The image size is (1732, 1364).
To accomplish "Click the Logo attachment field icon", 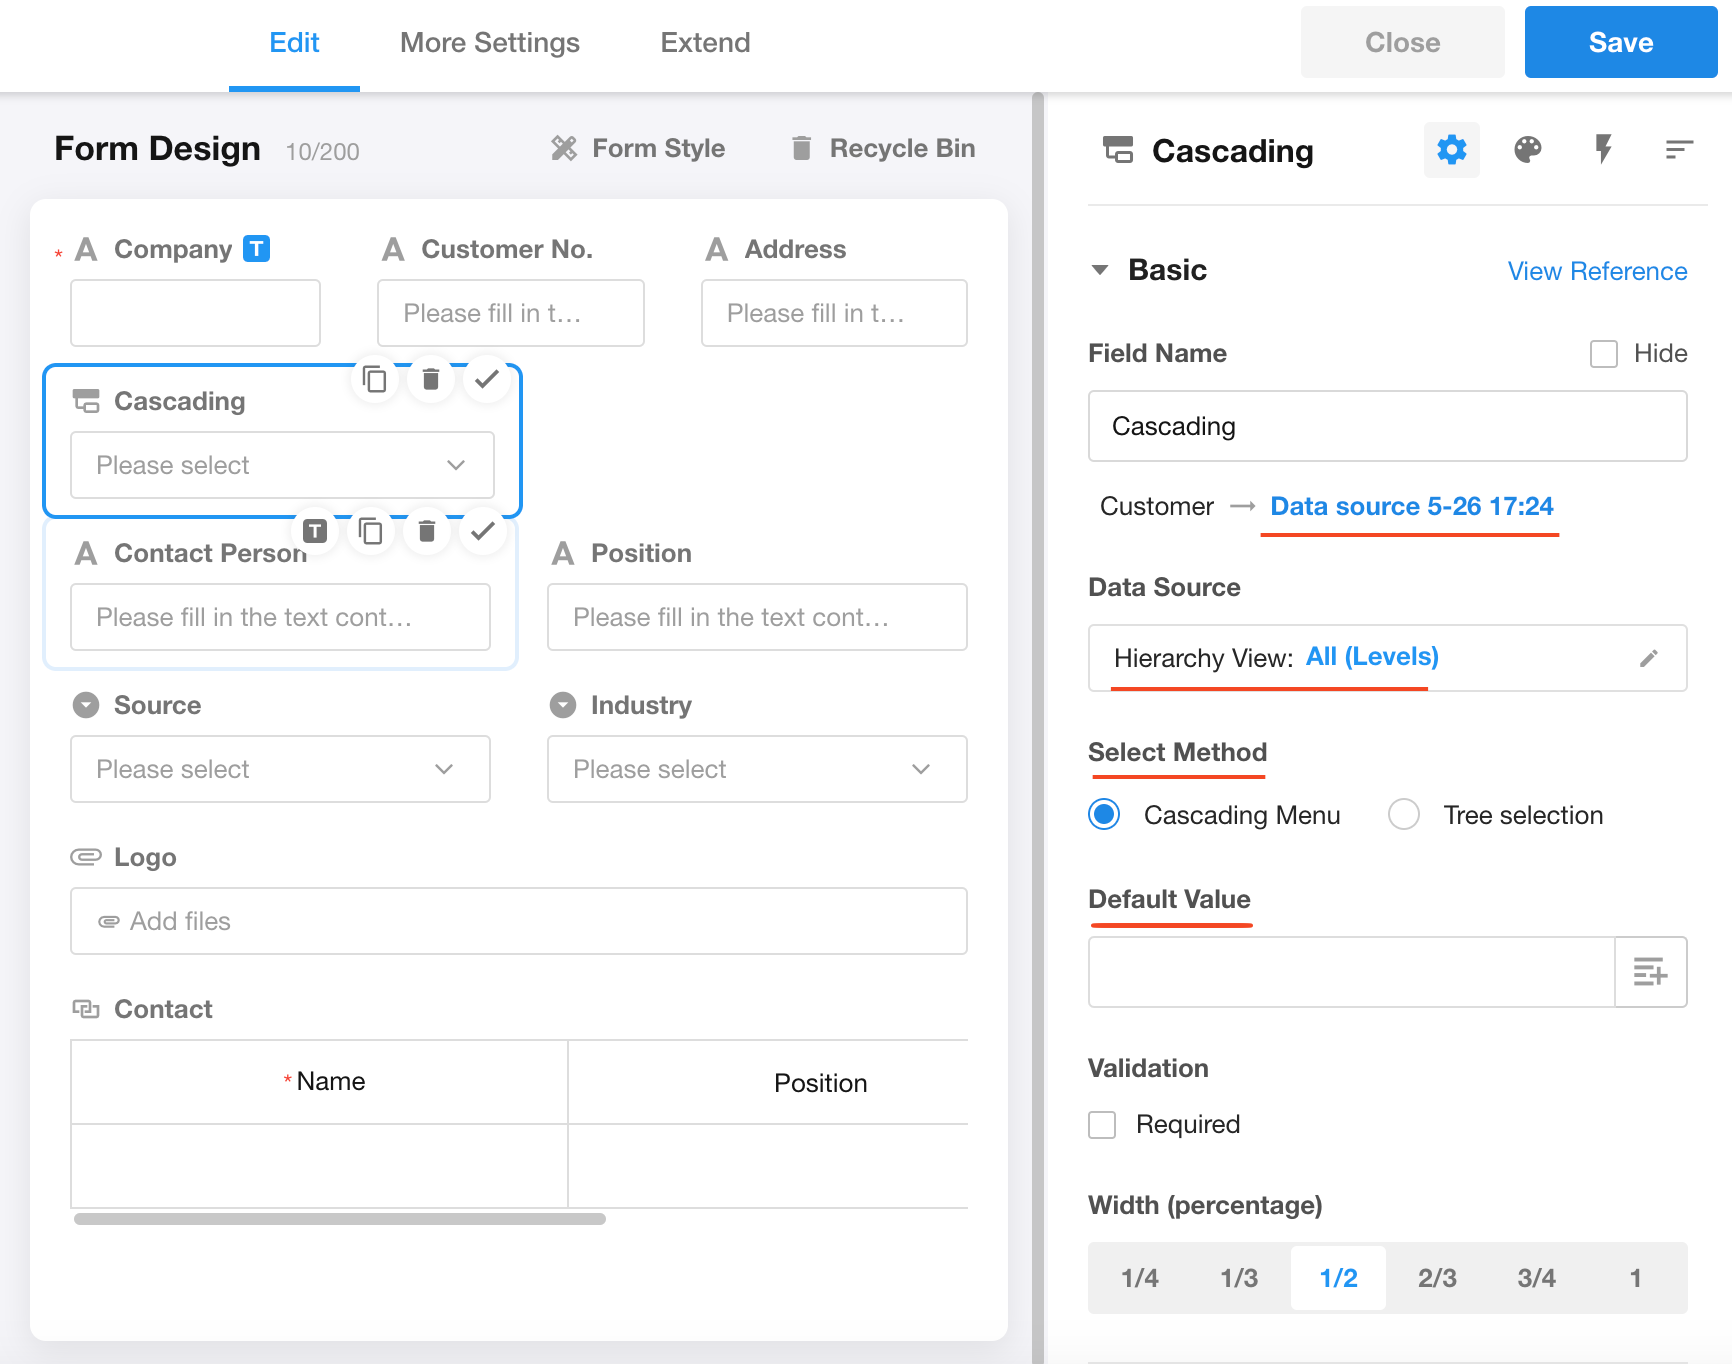I will coord(86,857).
